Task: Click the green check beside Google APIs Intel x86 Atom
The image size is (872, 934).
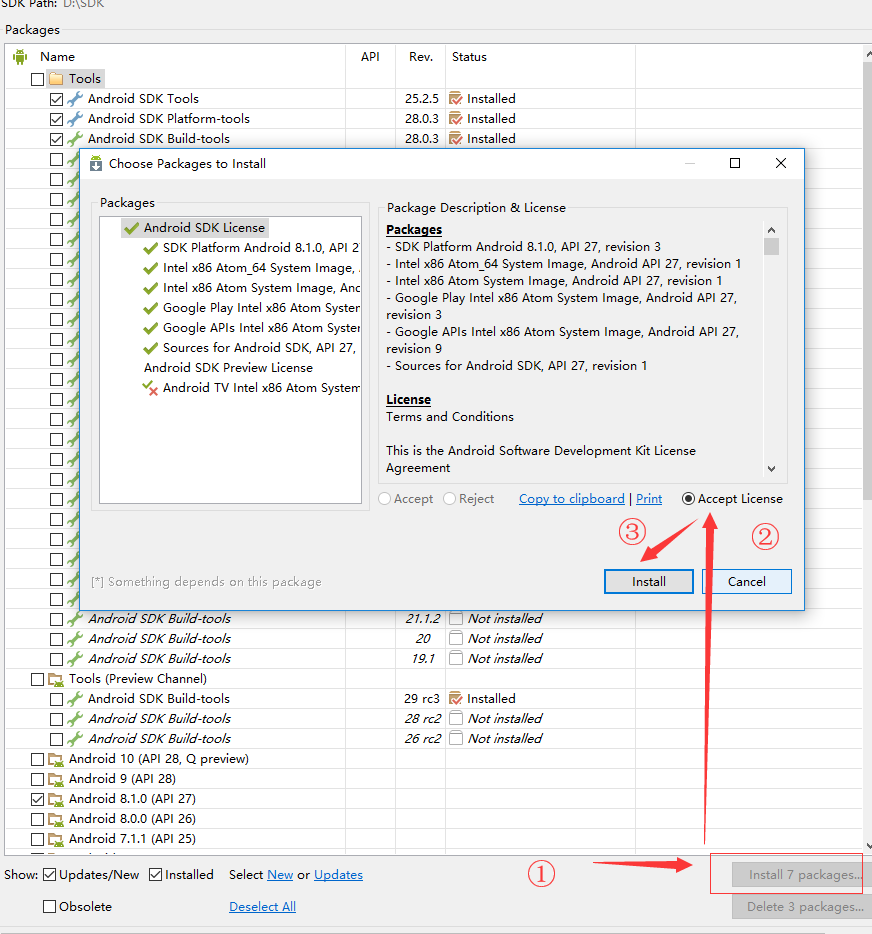Action: (x=151, y=328)
